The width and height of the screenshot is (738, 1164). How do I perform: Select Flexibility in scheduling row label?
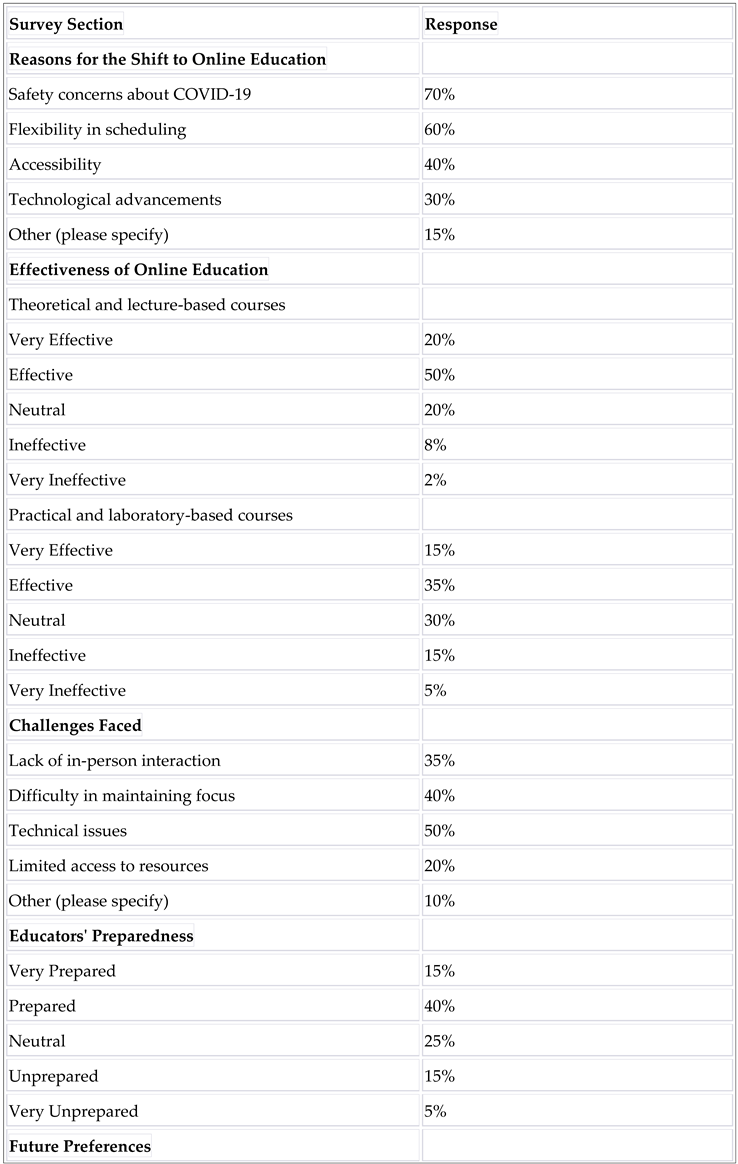pos(98,130)
